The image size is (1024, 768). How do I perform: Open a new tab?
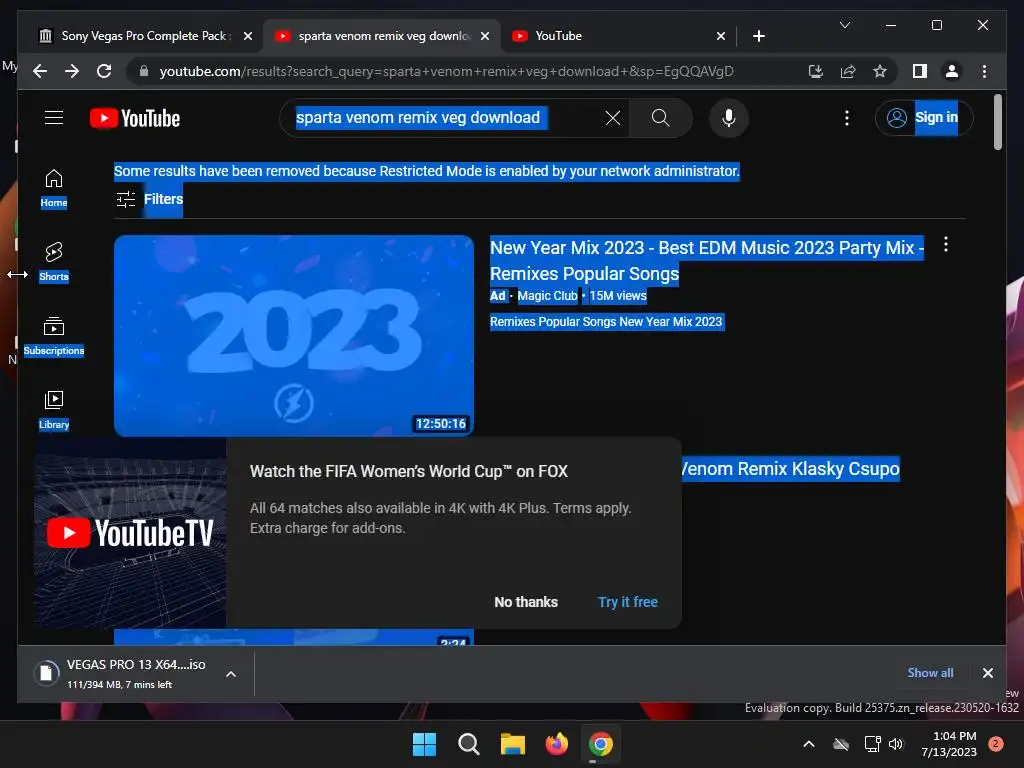tap(758, 36)
